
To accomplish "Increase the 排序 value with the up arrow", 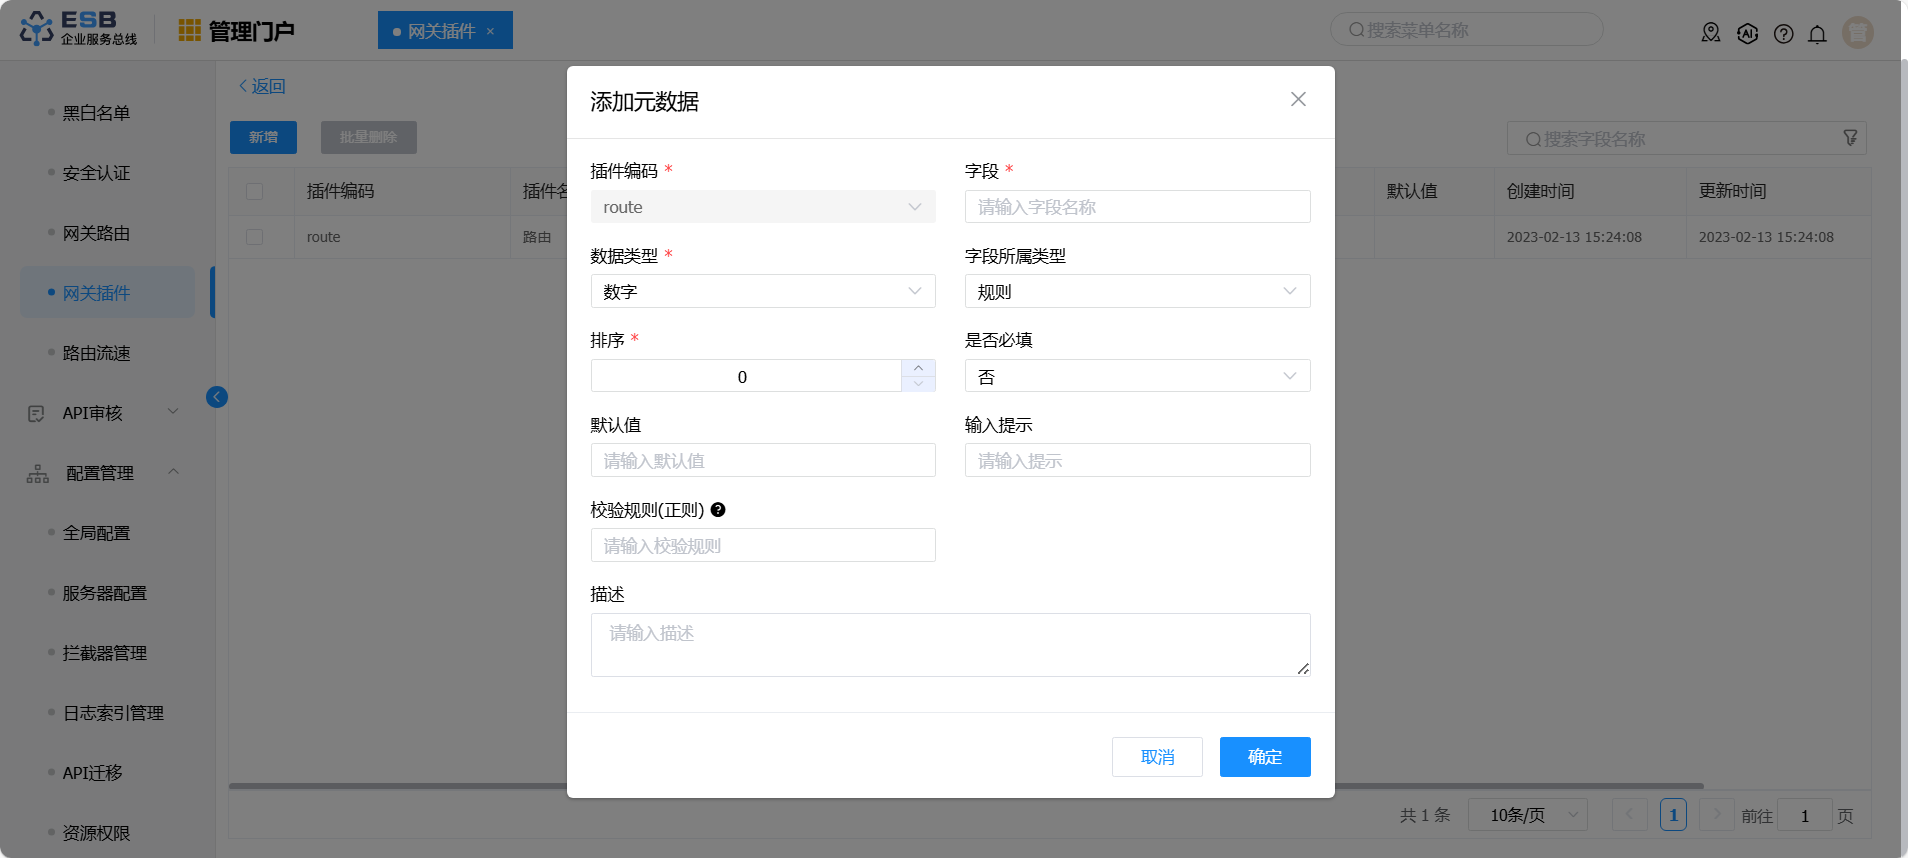I will (918, 368).
